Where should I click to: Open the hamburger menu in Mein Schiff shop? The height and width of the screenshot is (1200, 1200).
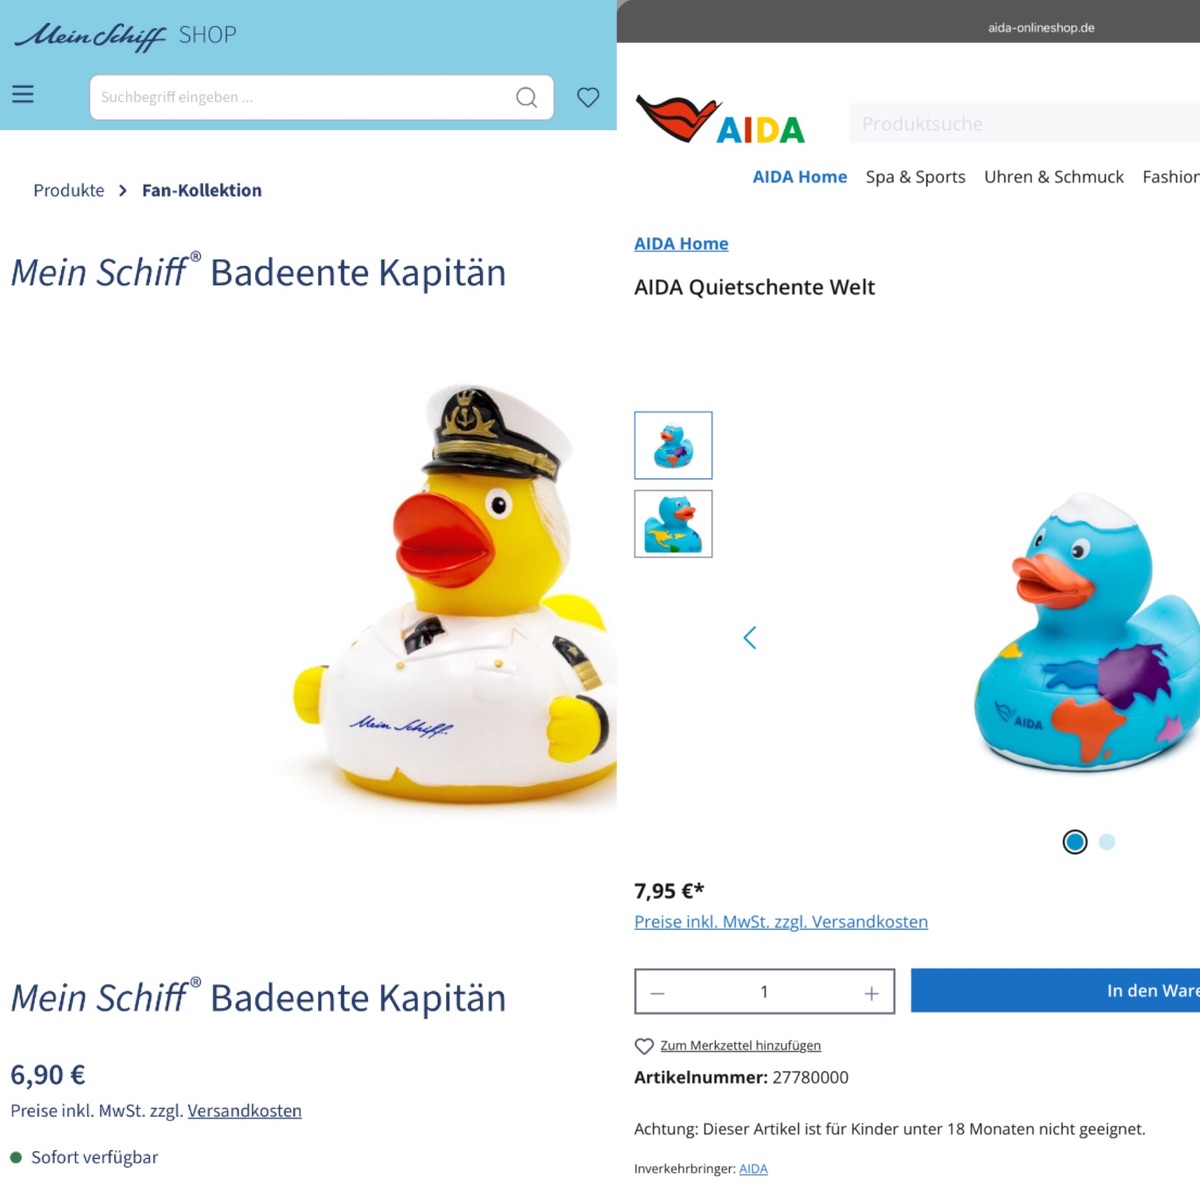pyautogui.click(x=23, y=94)
